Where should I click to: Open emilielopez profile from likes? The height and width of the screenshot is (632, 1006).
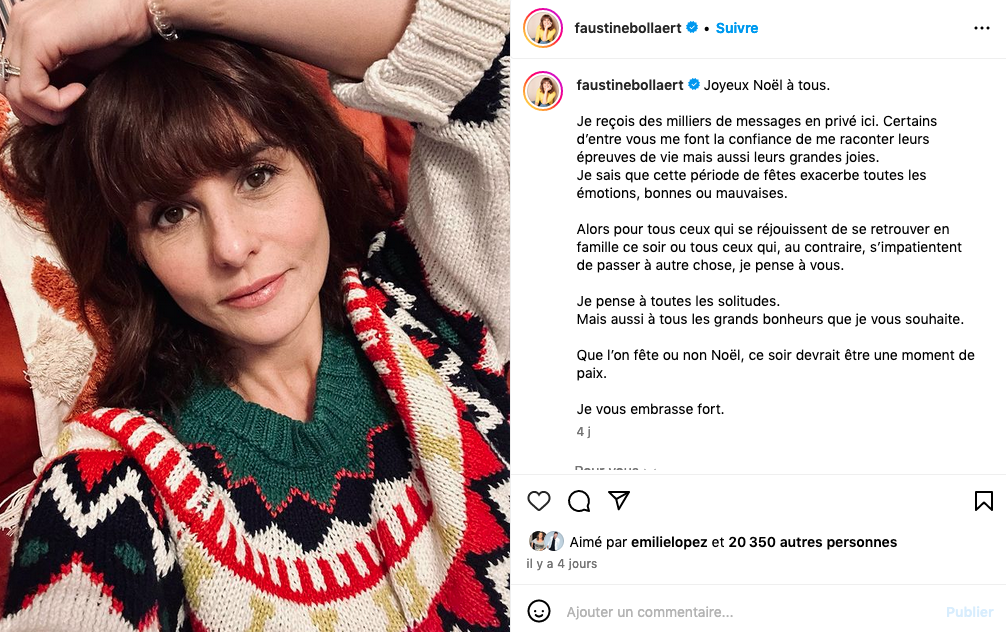pyautogui.click(x=669, y=542)
